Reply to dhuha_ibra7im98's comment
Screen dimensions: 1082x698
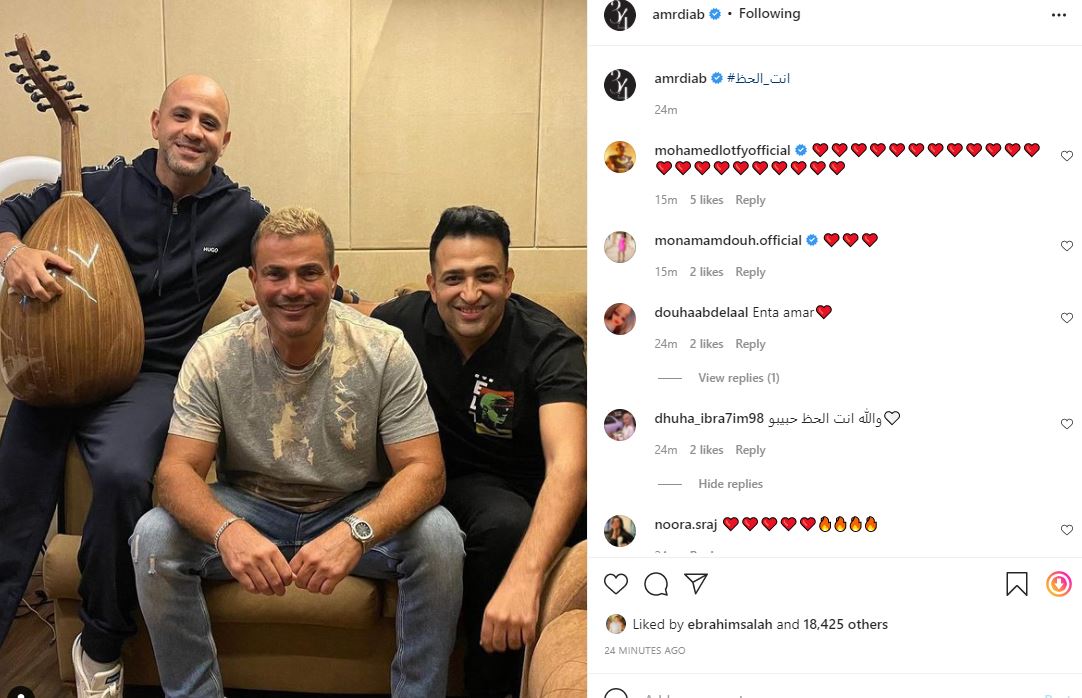tap(750, 450)
